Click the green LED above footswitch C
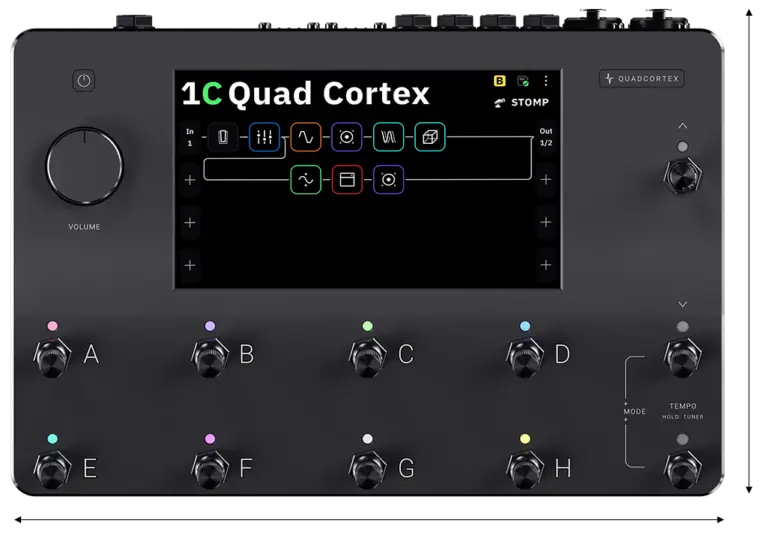The height and width of the screenshot is (541, 768). [x=368, y=326]
